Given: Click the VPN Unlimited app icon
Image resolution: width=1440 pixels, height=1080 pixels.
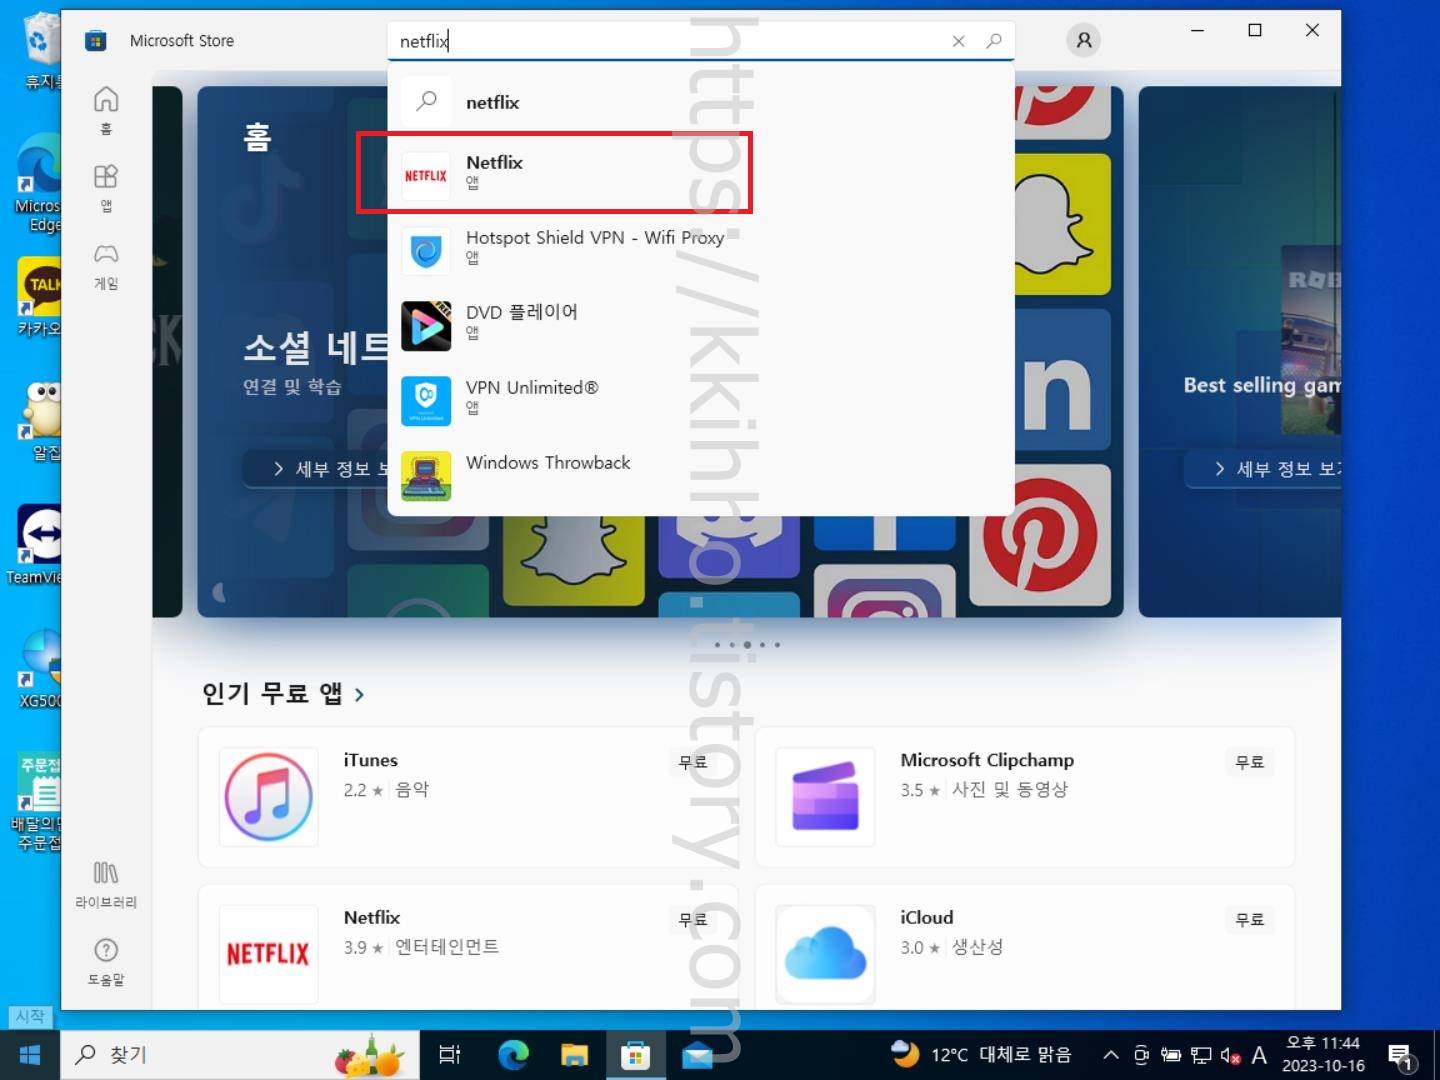Looking at the screenshot, I should point(426,401).
